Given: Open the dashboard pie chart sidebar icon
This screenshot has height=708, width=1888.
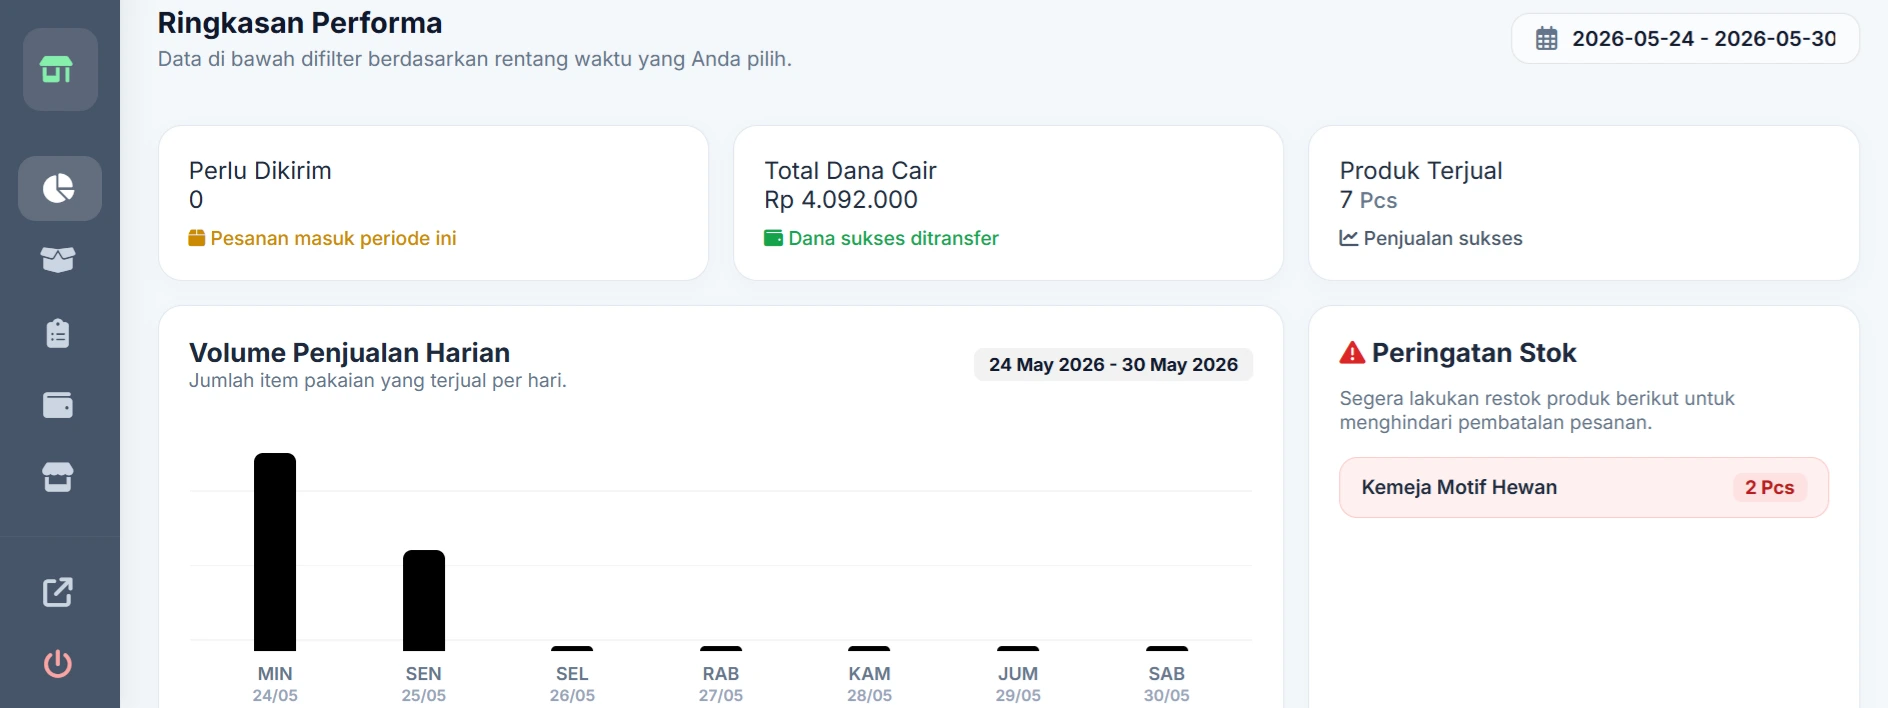Looking at the screenshot, I should [x=60, y=188].
